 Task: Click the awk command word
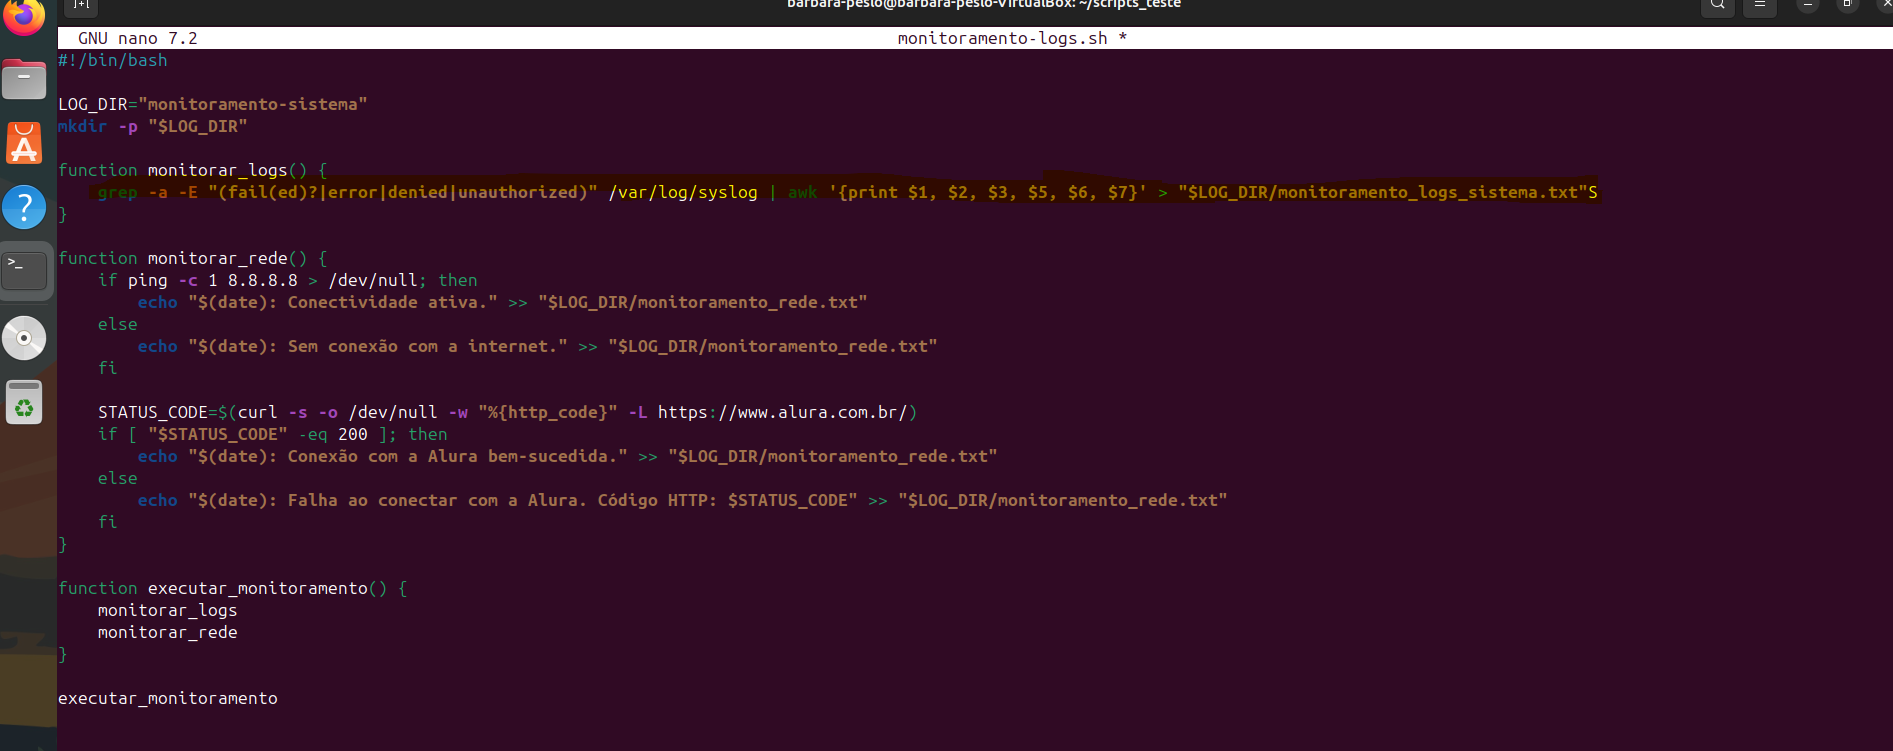[x=802, y=192]
